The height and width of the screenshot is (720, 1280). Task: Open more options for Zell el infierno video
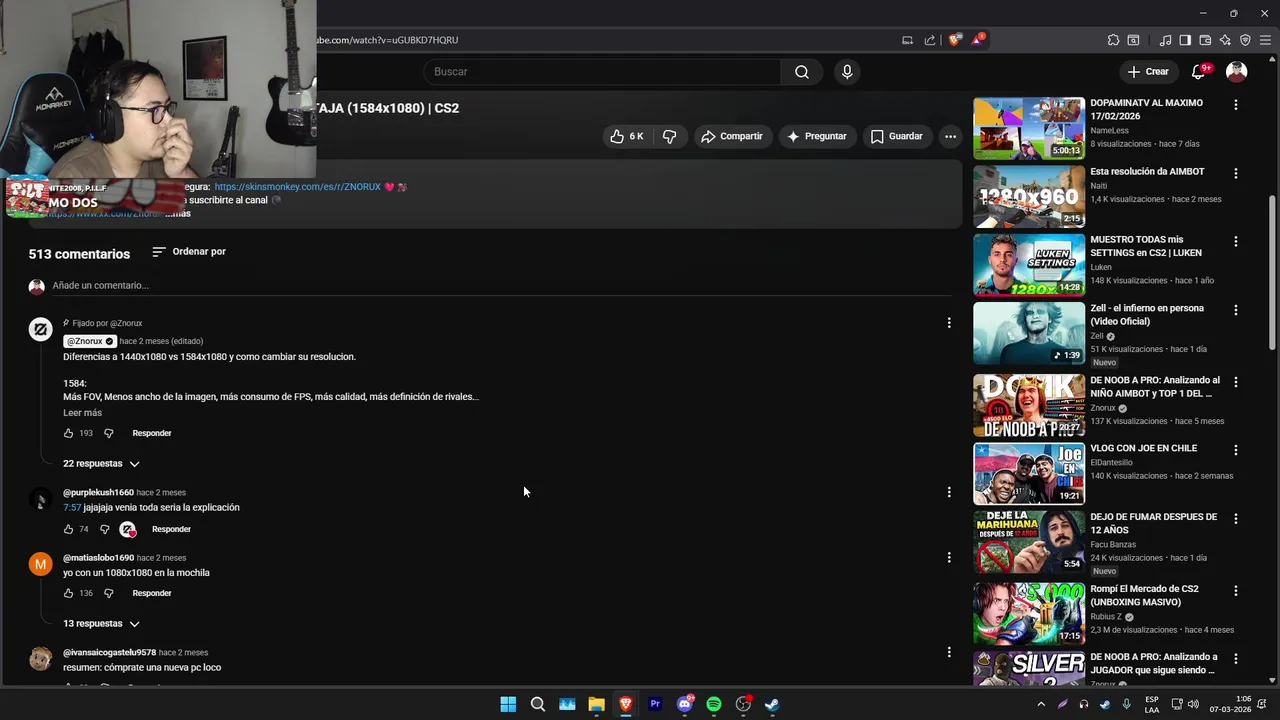coord(1236,310)
